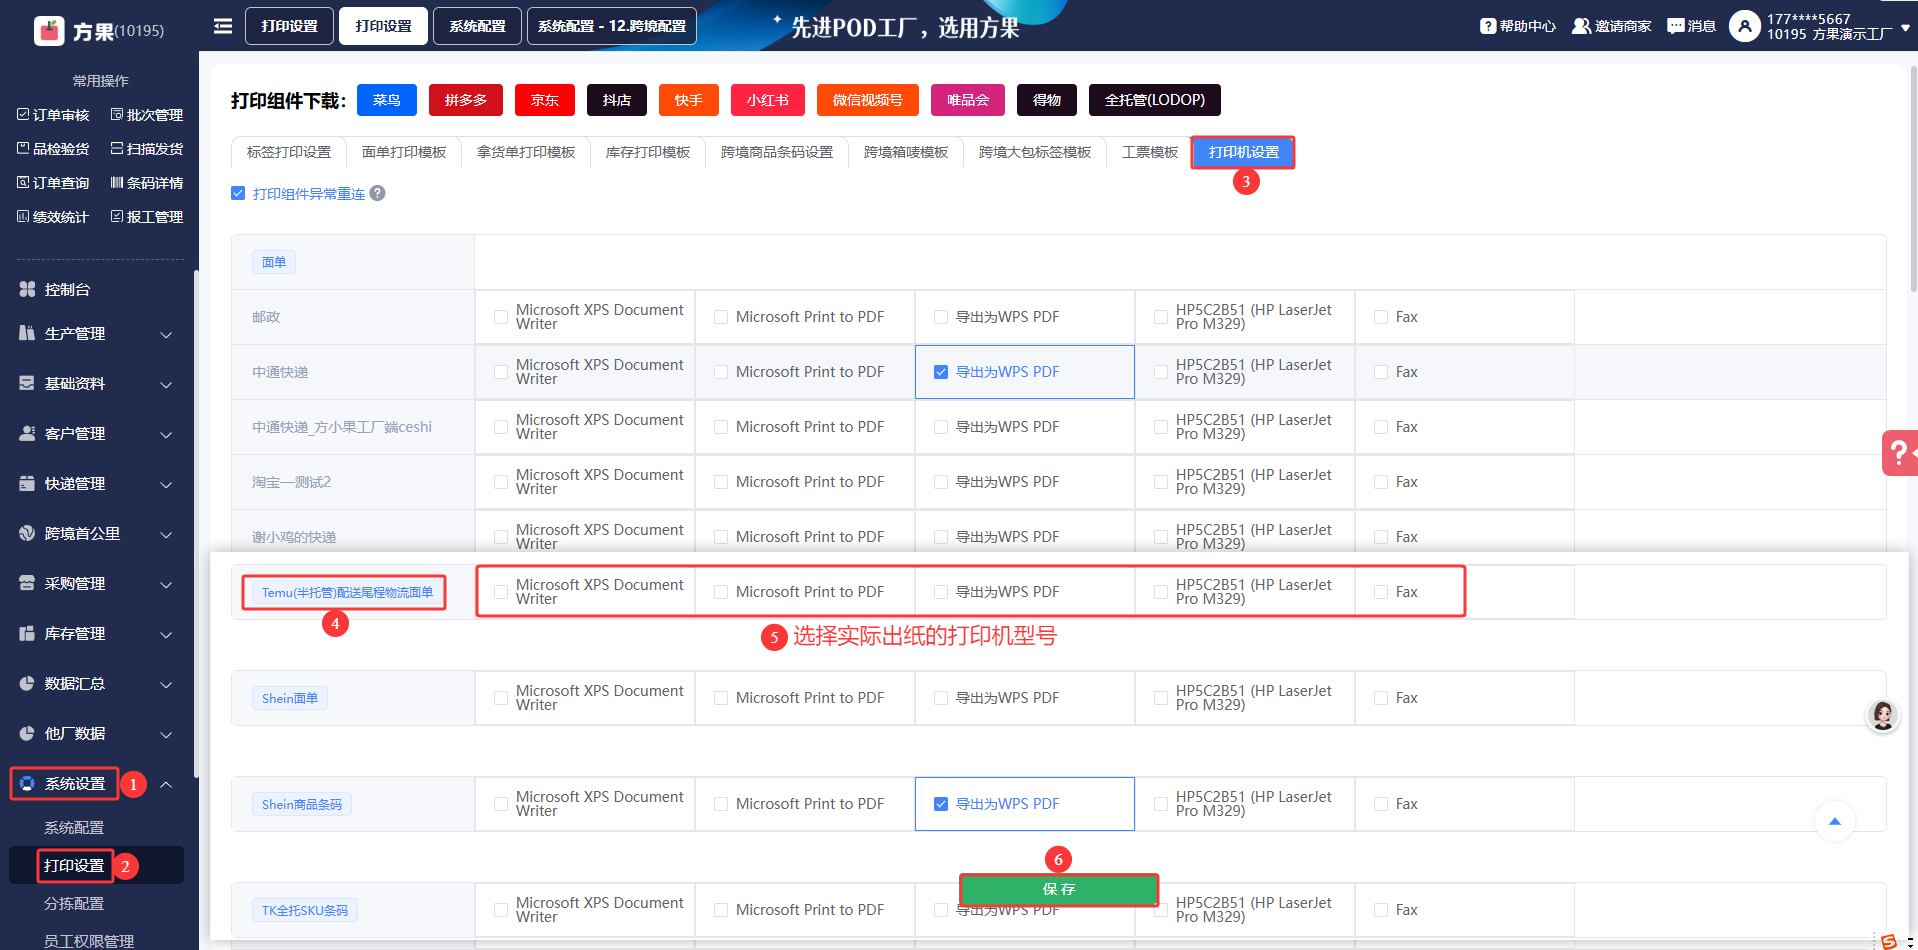This screenshot has height=950, width=1918.
Task: Open the red floating question-mark help button
Action: coord(1899,453)
